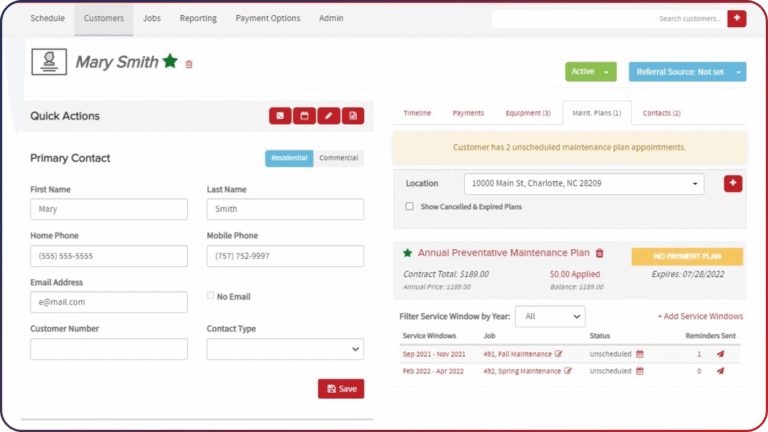Click the First Name field
This screenshot has height=432, width=768.
[109, 209]
